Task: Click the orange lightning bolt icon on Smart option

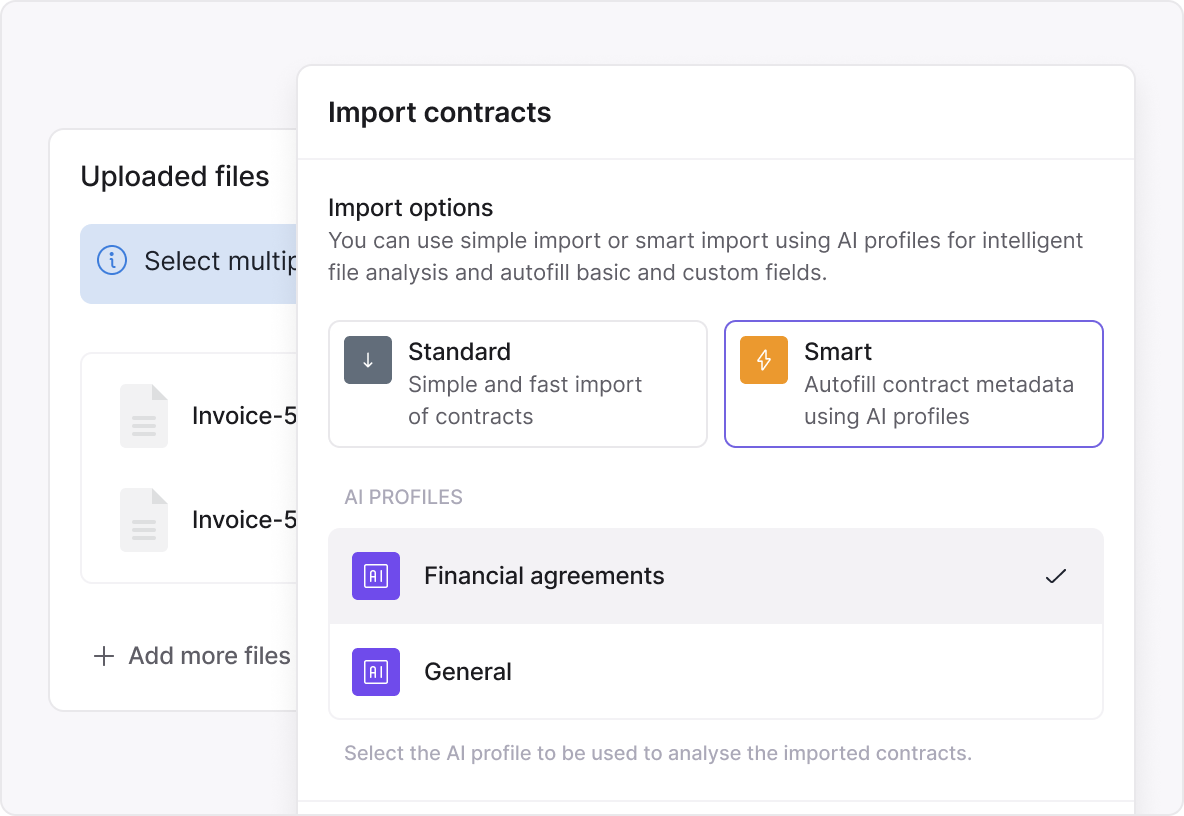Action: point(763,360)
